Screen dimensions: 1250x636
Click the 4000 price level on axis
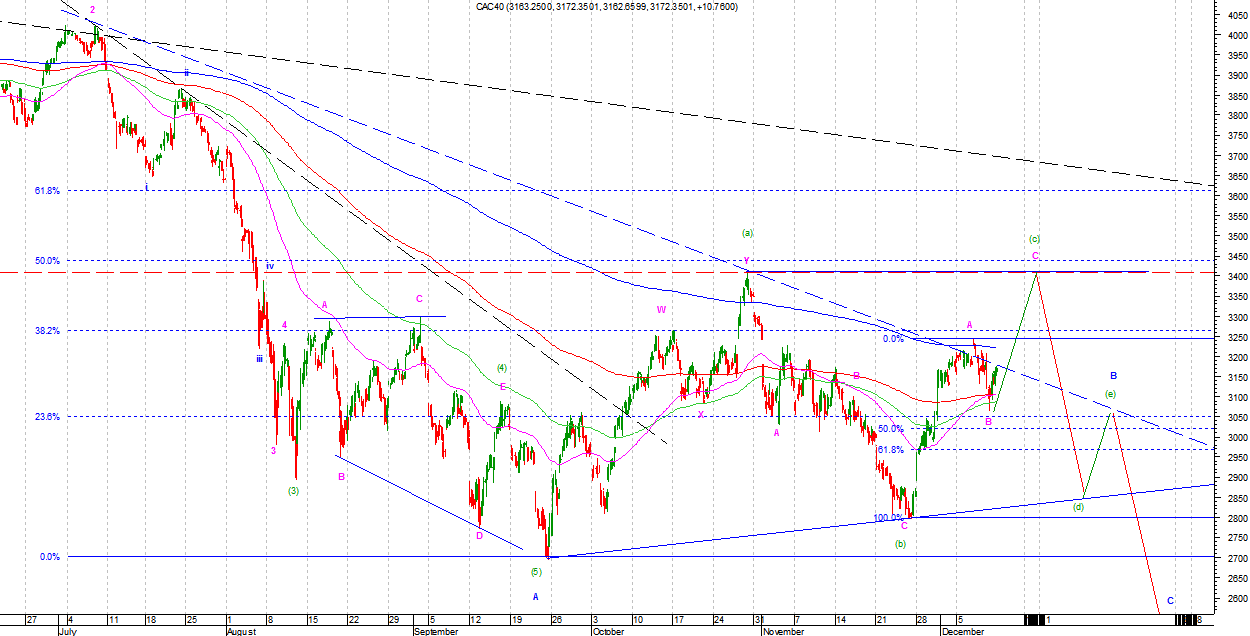1235,36
